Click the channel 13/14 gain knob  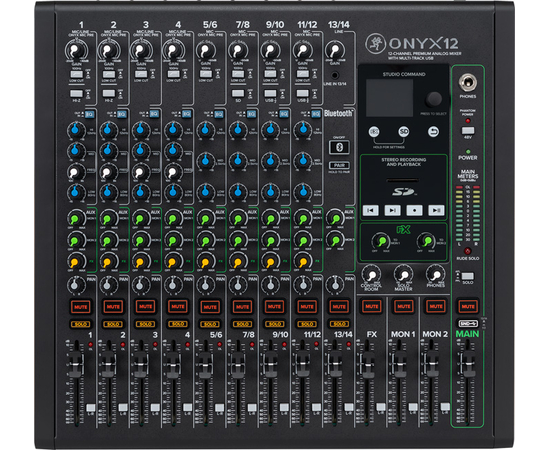point(334,51)
